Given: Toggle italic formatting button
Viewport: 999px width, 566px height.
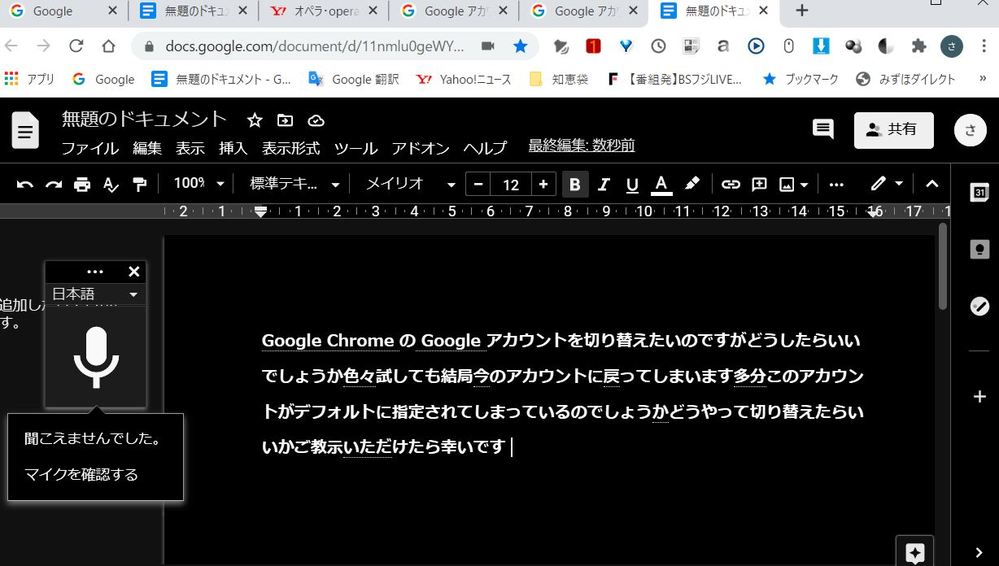Looking at the screenshot, I should point(603,185).
